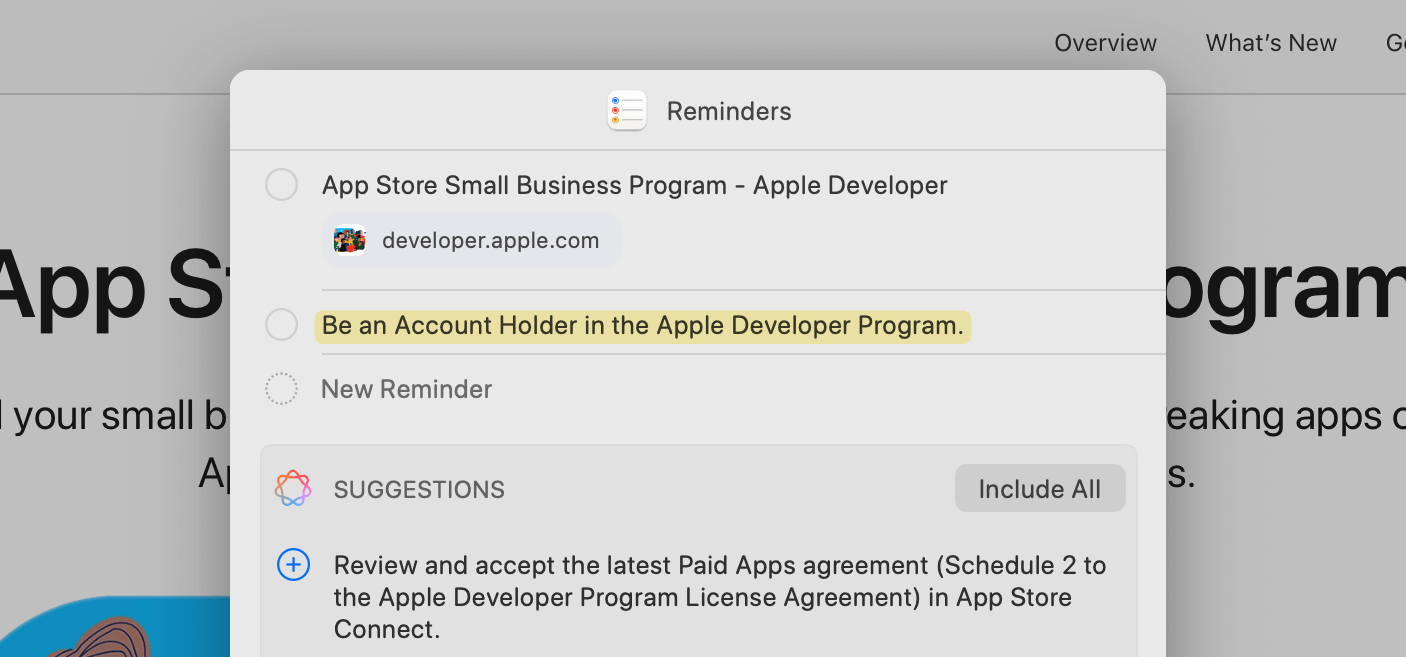
Task: Select the App Store Small Business Program title
Action: (x=634, y=185)
